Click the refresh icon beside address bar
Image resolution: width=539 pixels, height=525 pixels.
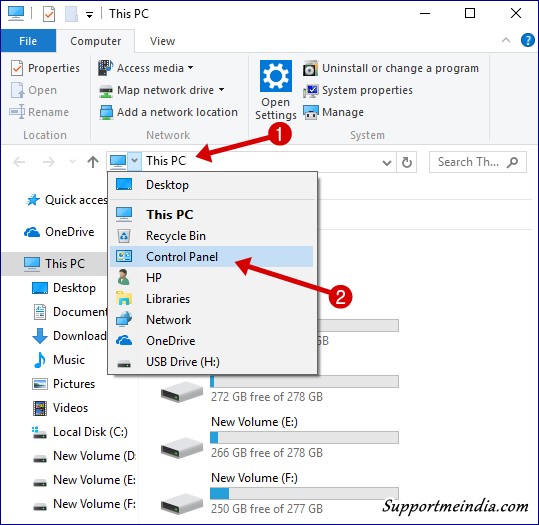pyautogui.click(x=407, y=162)
